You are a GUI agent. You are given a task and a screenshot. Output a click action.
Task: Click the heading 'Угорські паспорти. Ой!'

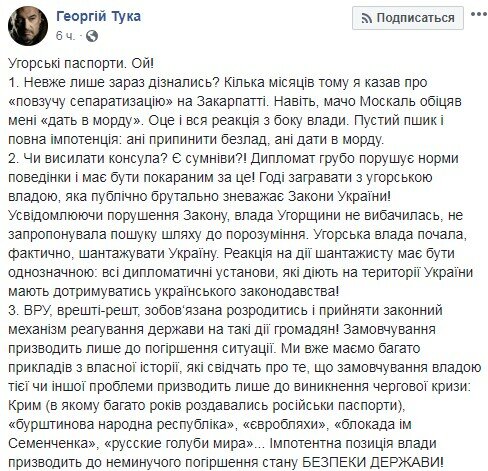click(81, 63)
